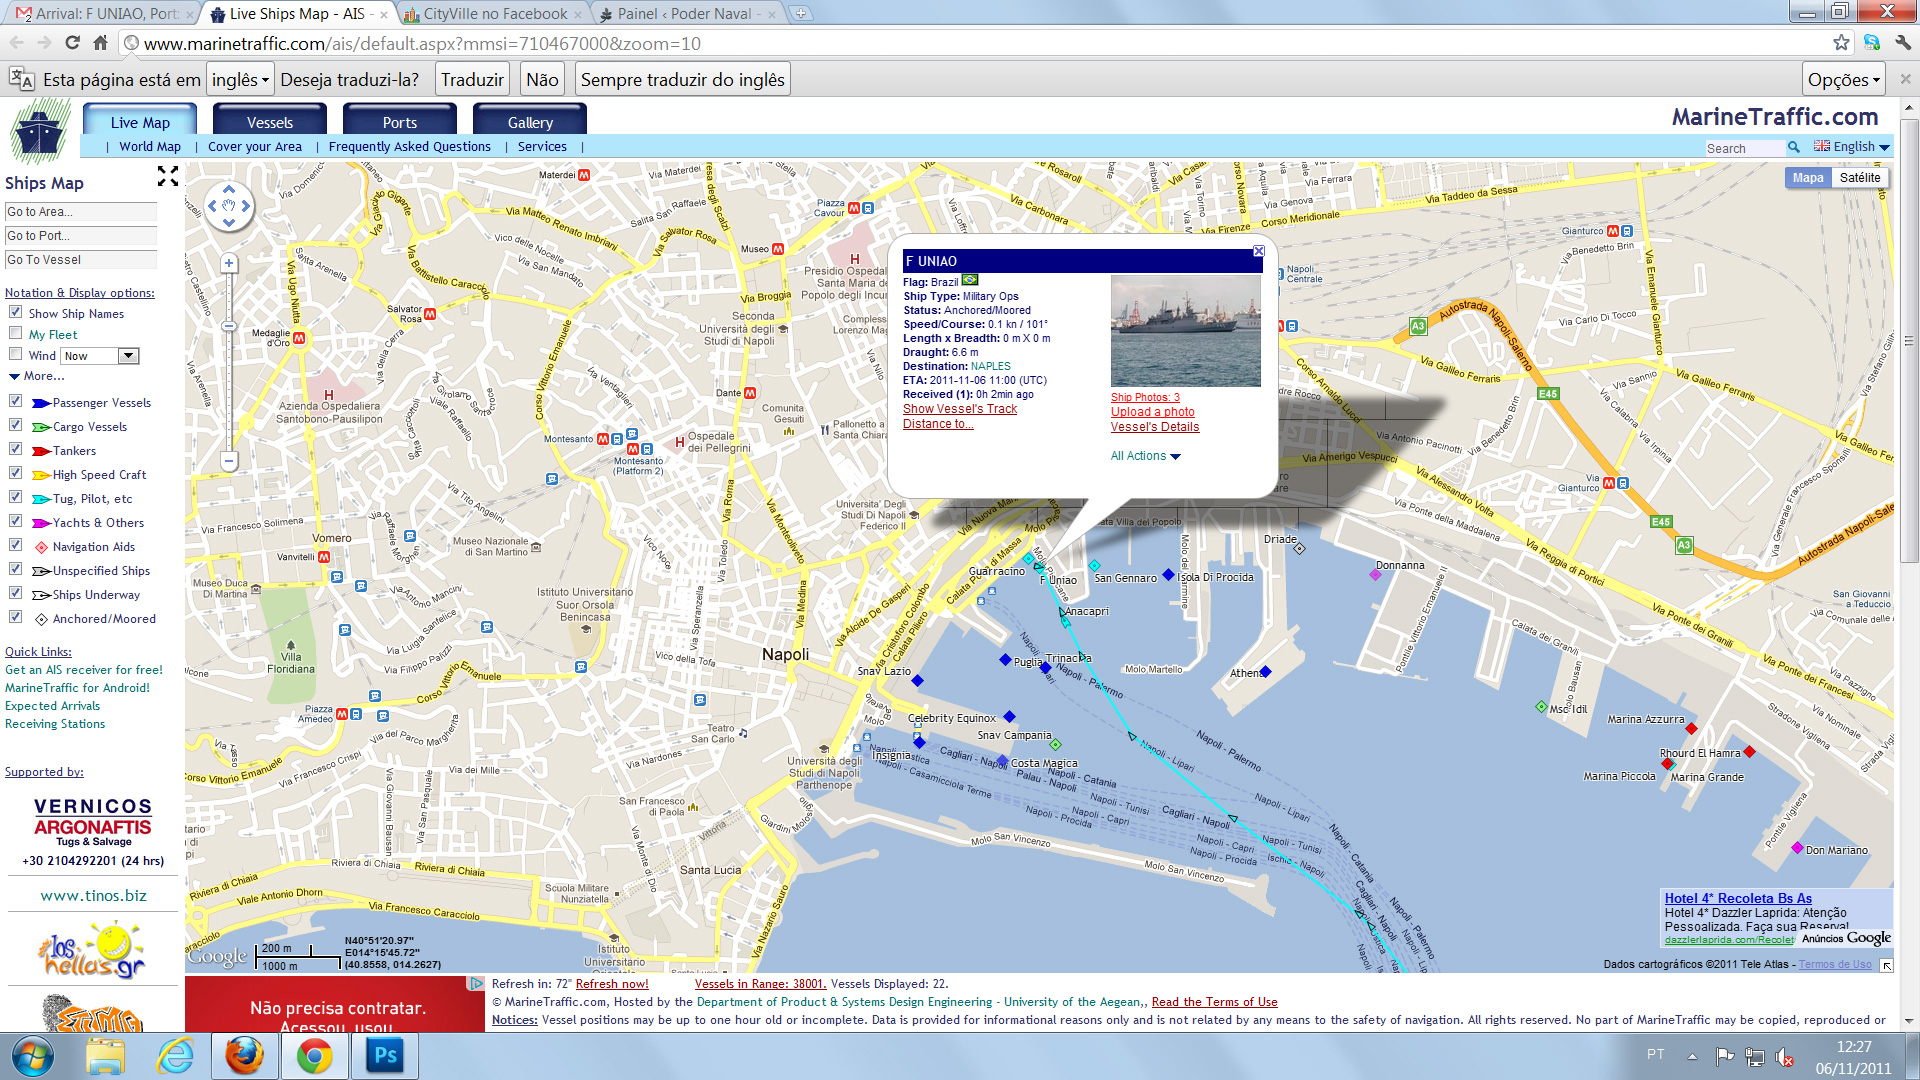This screenshot has width=1920, height=1080.
Task: Click the Isola Di Procida ship marker
Action: click(x=1168, y=574)
